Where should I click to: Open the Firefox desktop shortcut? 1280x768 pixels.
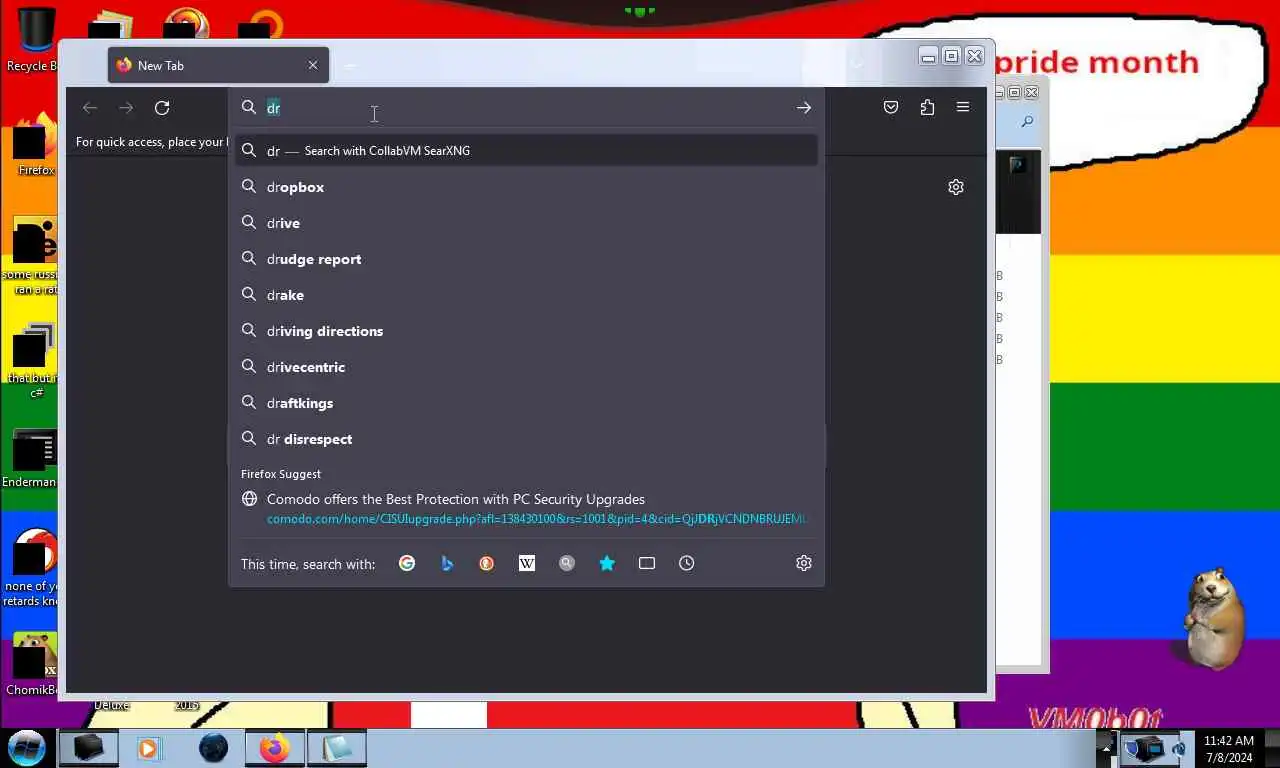tap(34, 145)
